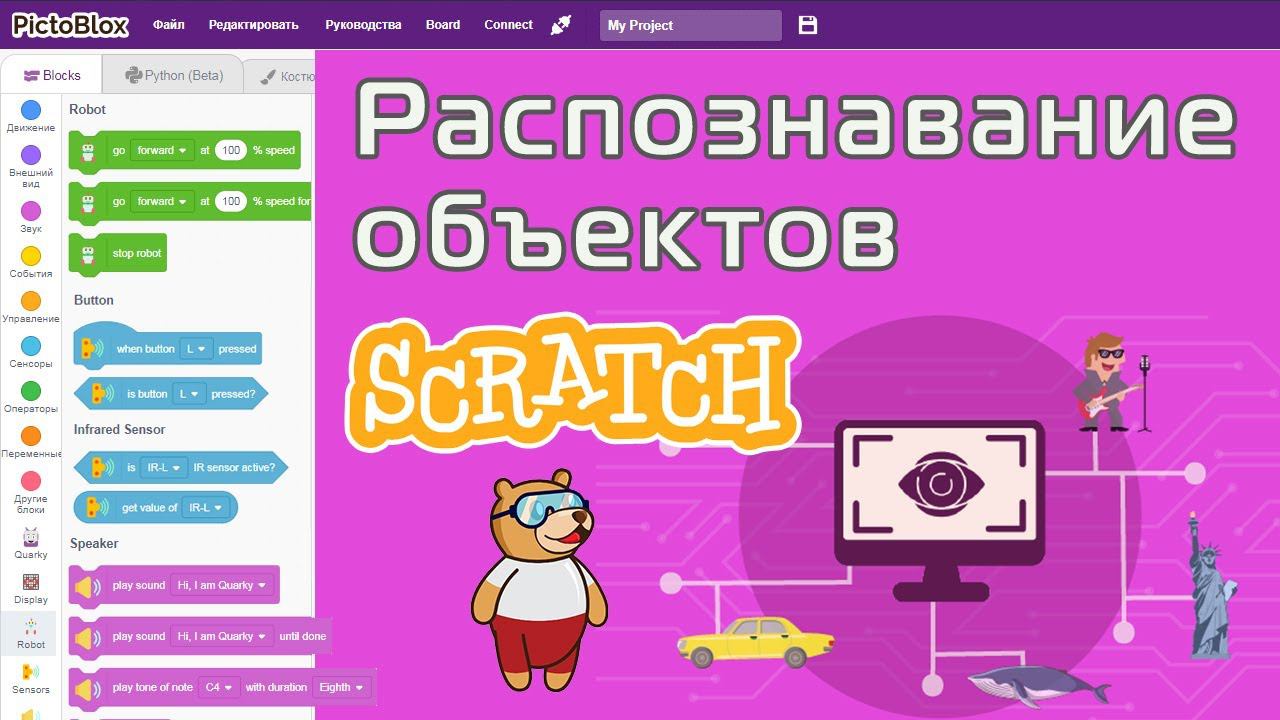Save the project with the floppy disk icon
This screenshot has height=720, width=1280.
[x=808, y=25]
